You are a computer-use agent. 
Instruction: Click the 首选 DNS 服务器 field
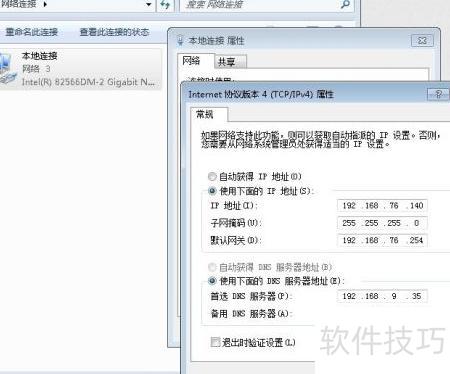(x=382, y=296)
